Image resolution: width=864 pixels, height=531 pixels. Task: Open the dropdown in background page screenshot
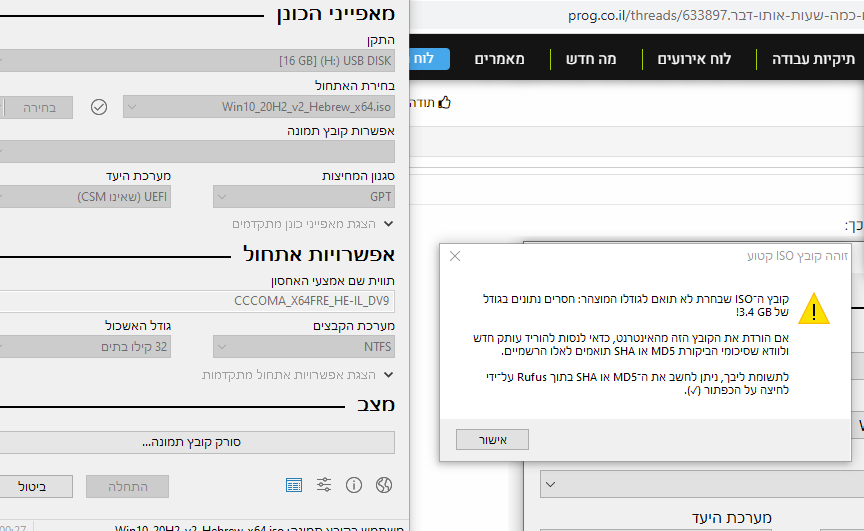(702, 484)
